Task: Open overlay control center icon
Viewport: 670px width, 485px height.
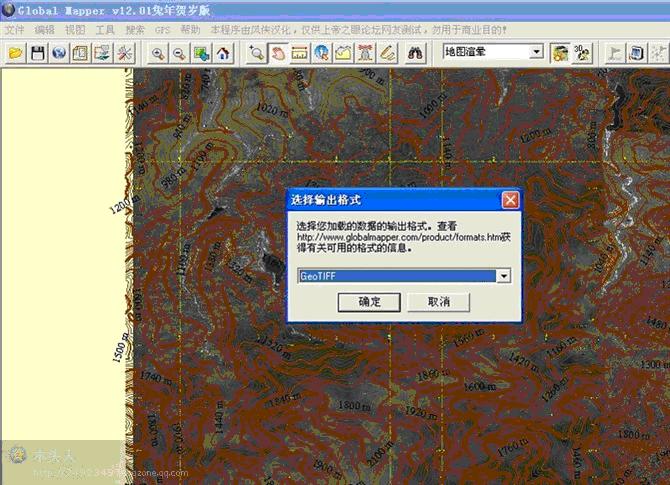Action: tap(80, 53)
